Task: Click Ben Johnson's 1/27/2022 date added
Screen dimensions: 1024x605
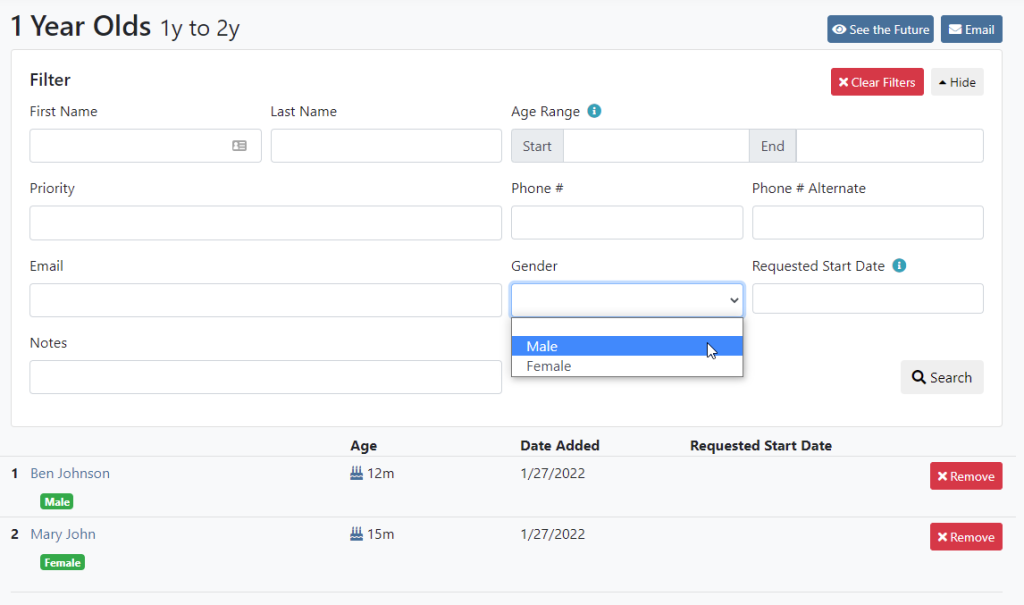Action: click(x=552, y=473)
